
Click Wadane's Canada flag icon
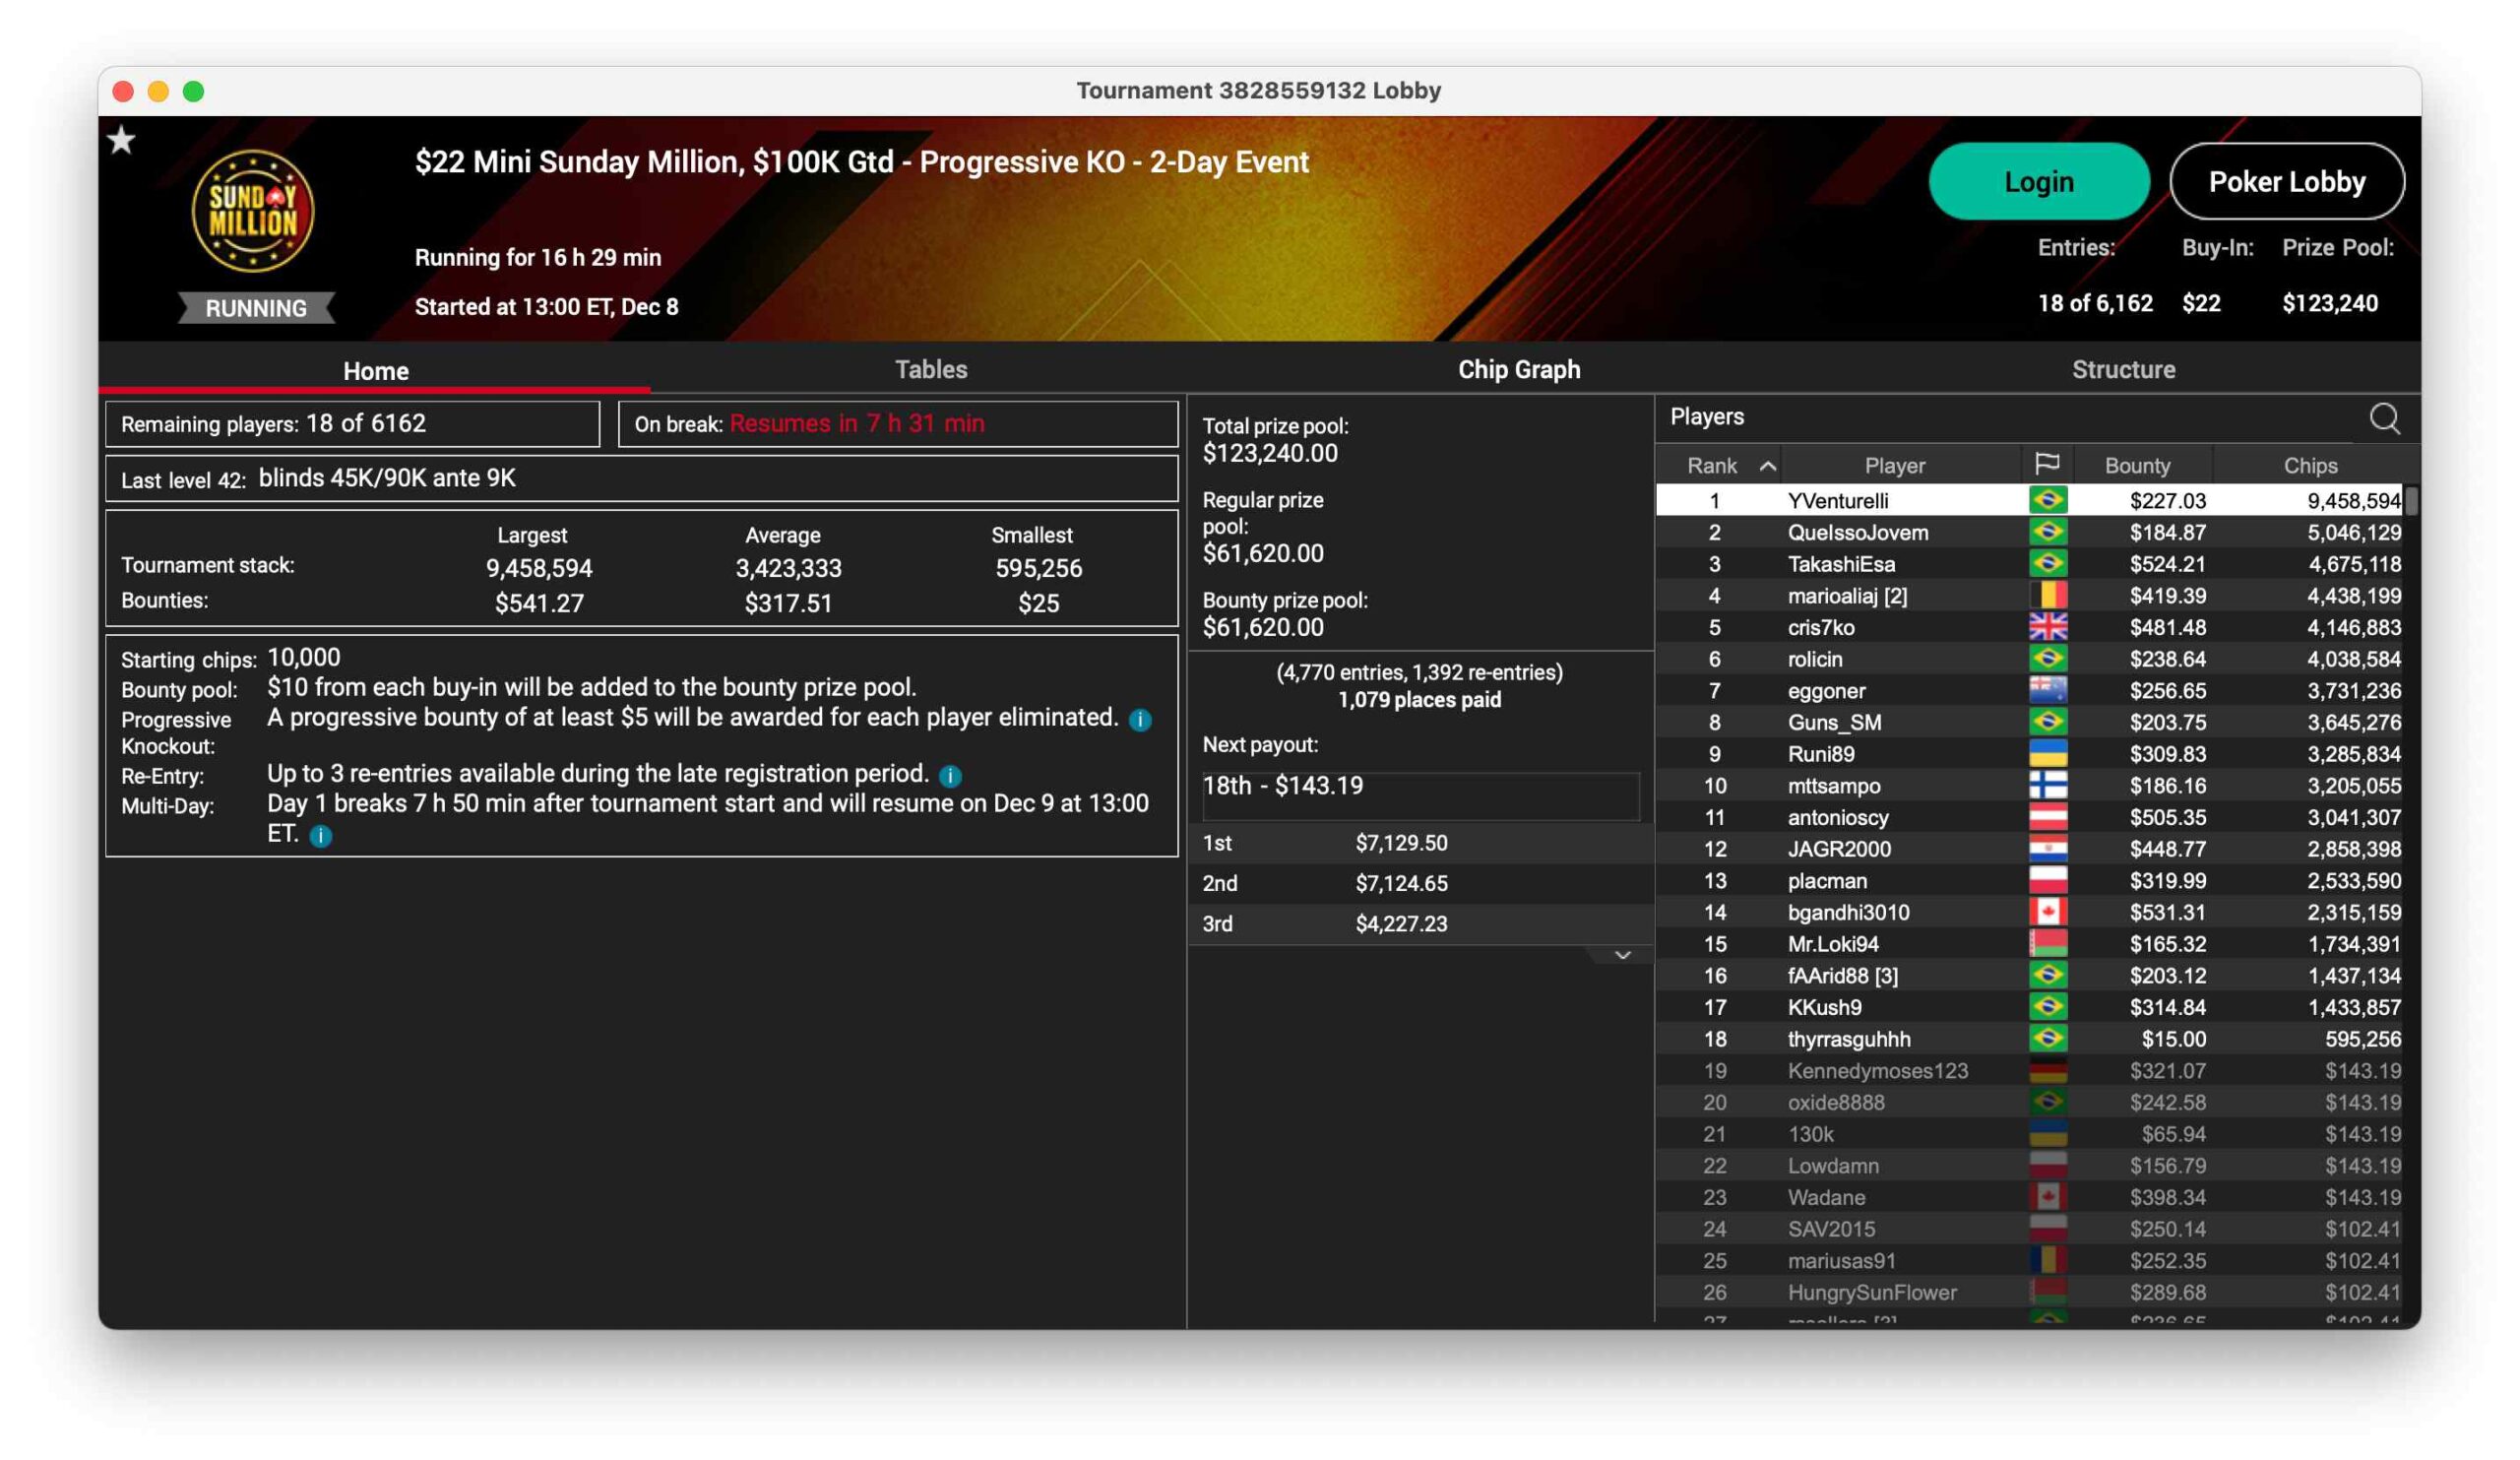tap(2048, 1197)
